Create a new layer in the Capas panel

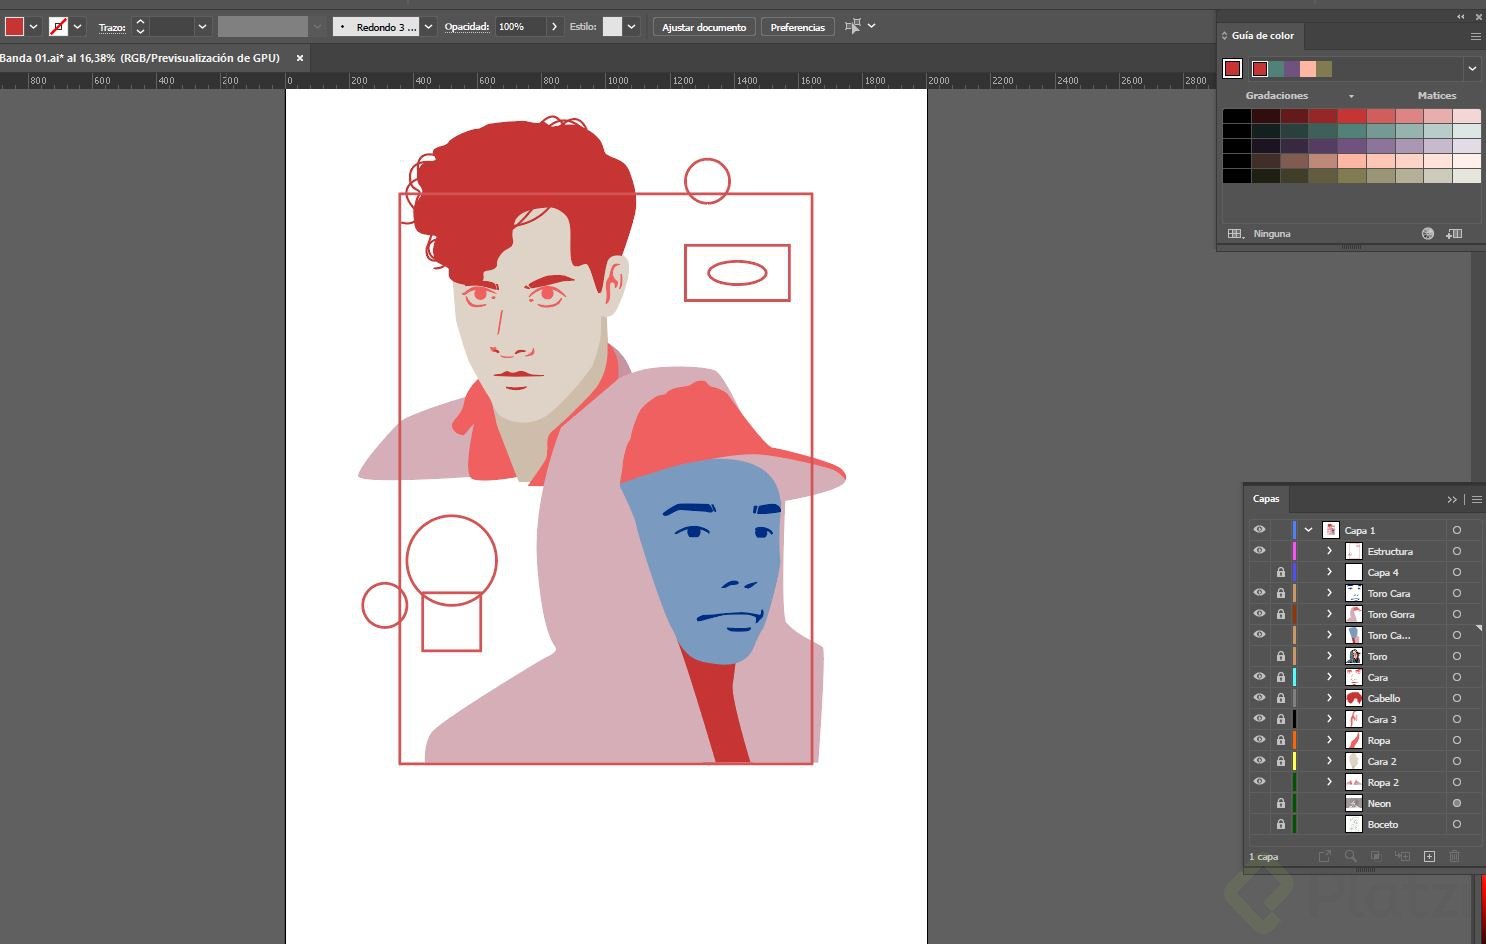pos(1428,857)
